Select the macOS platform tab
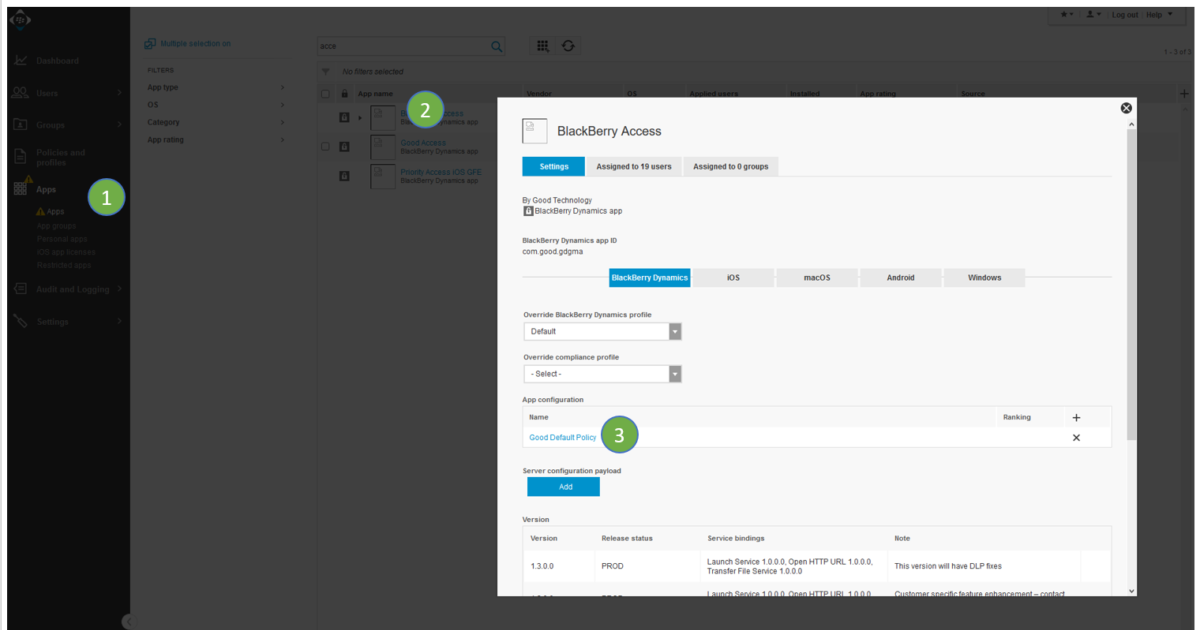This screenshot has height=630, width=1200. point(817,277)
